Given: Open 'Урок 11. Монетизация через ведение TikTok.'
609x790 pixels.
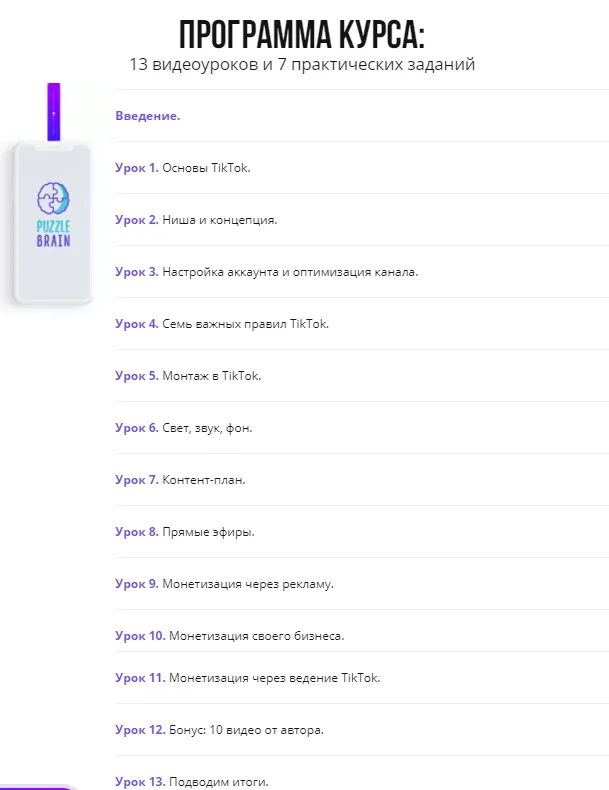Looking at the screenshot, I should [248, 678].
